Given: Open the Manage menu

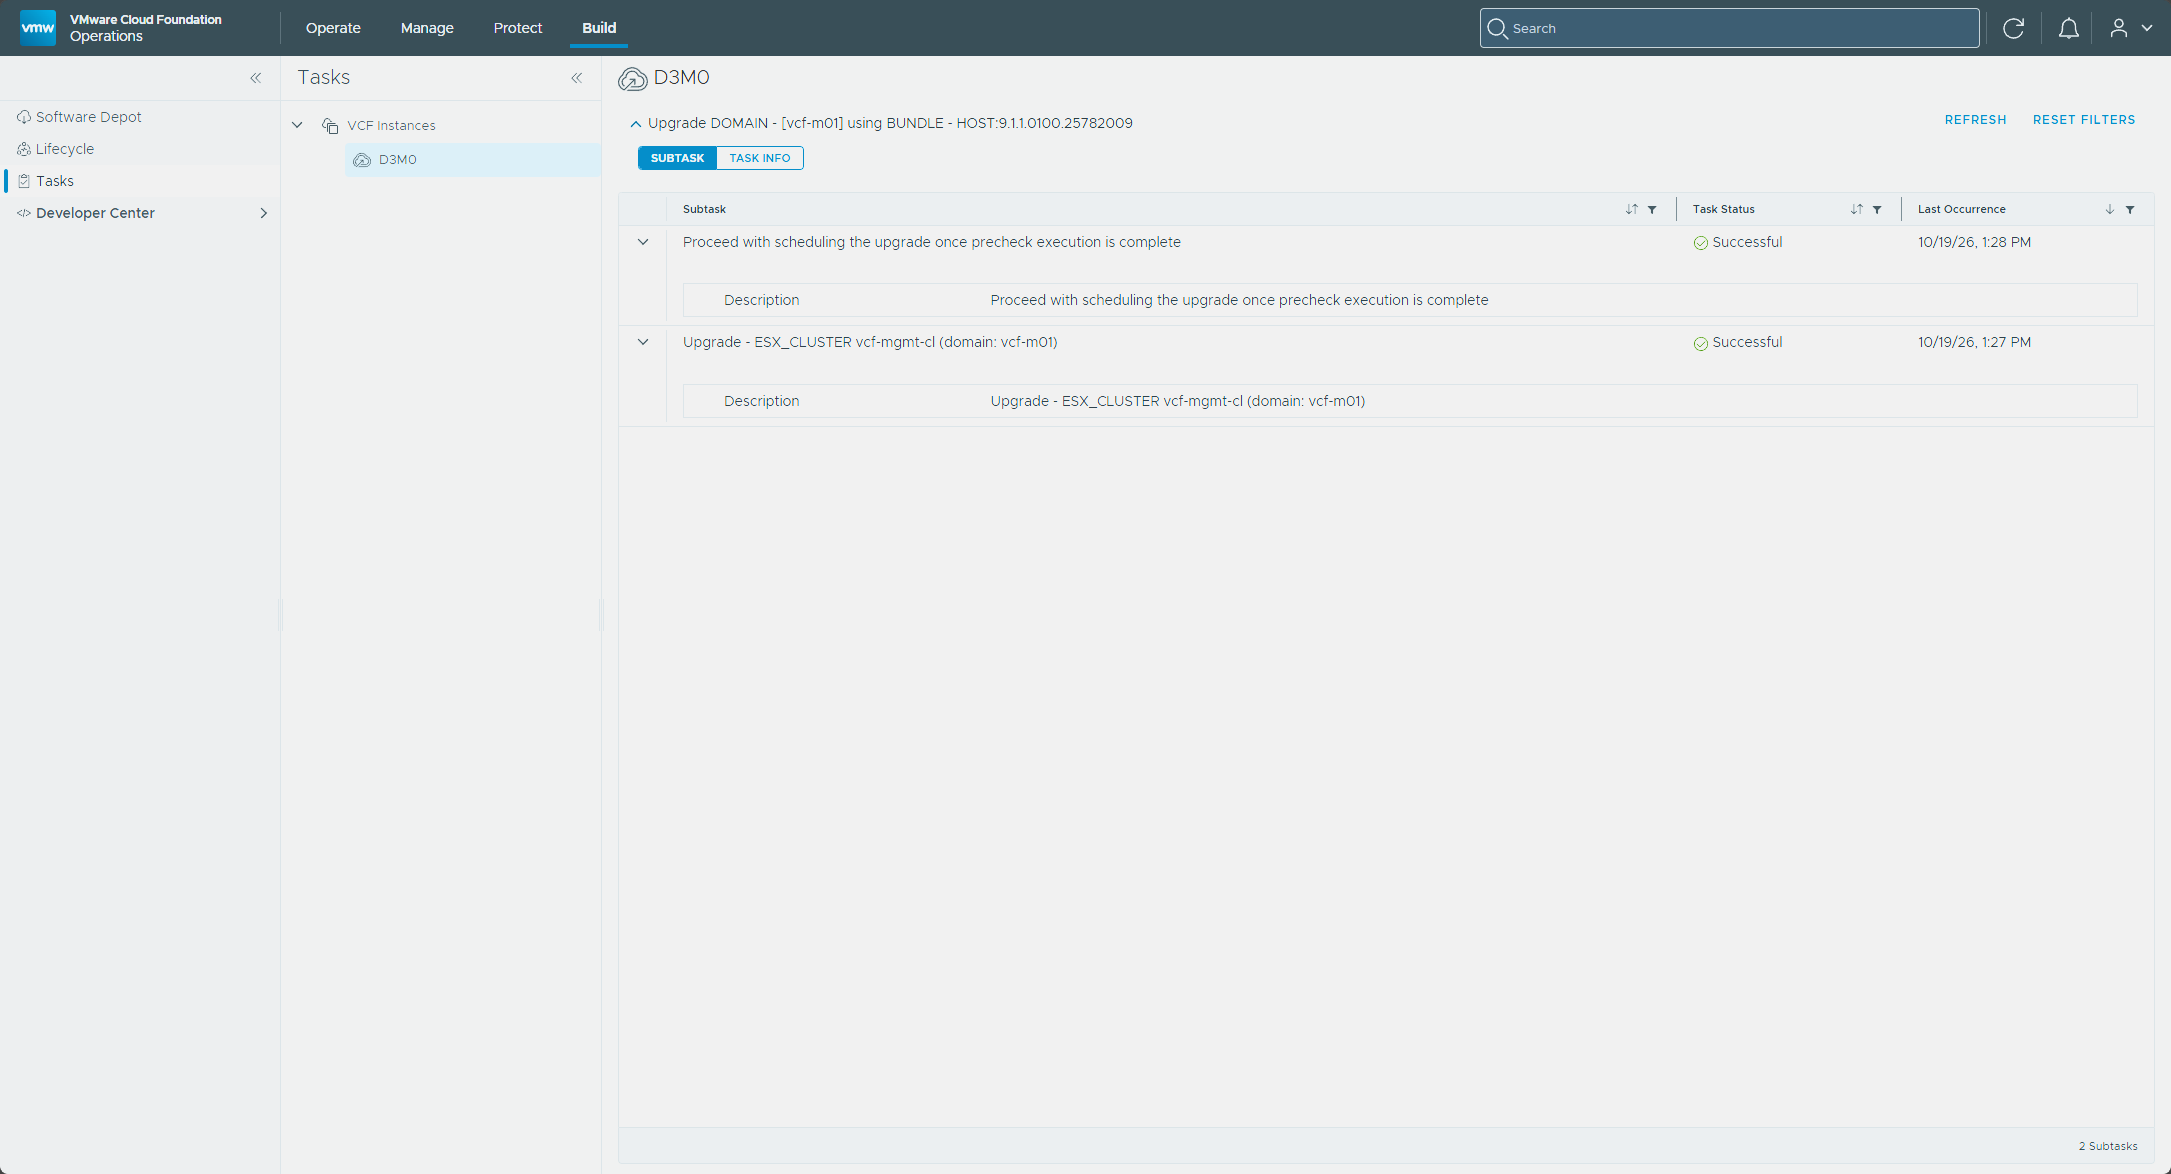Looking at the screenshot, I should coord(427,28).
